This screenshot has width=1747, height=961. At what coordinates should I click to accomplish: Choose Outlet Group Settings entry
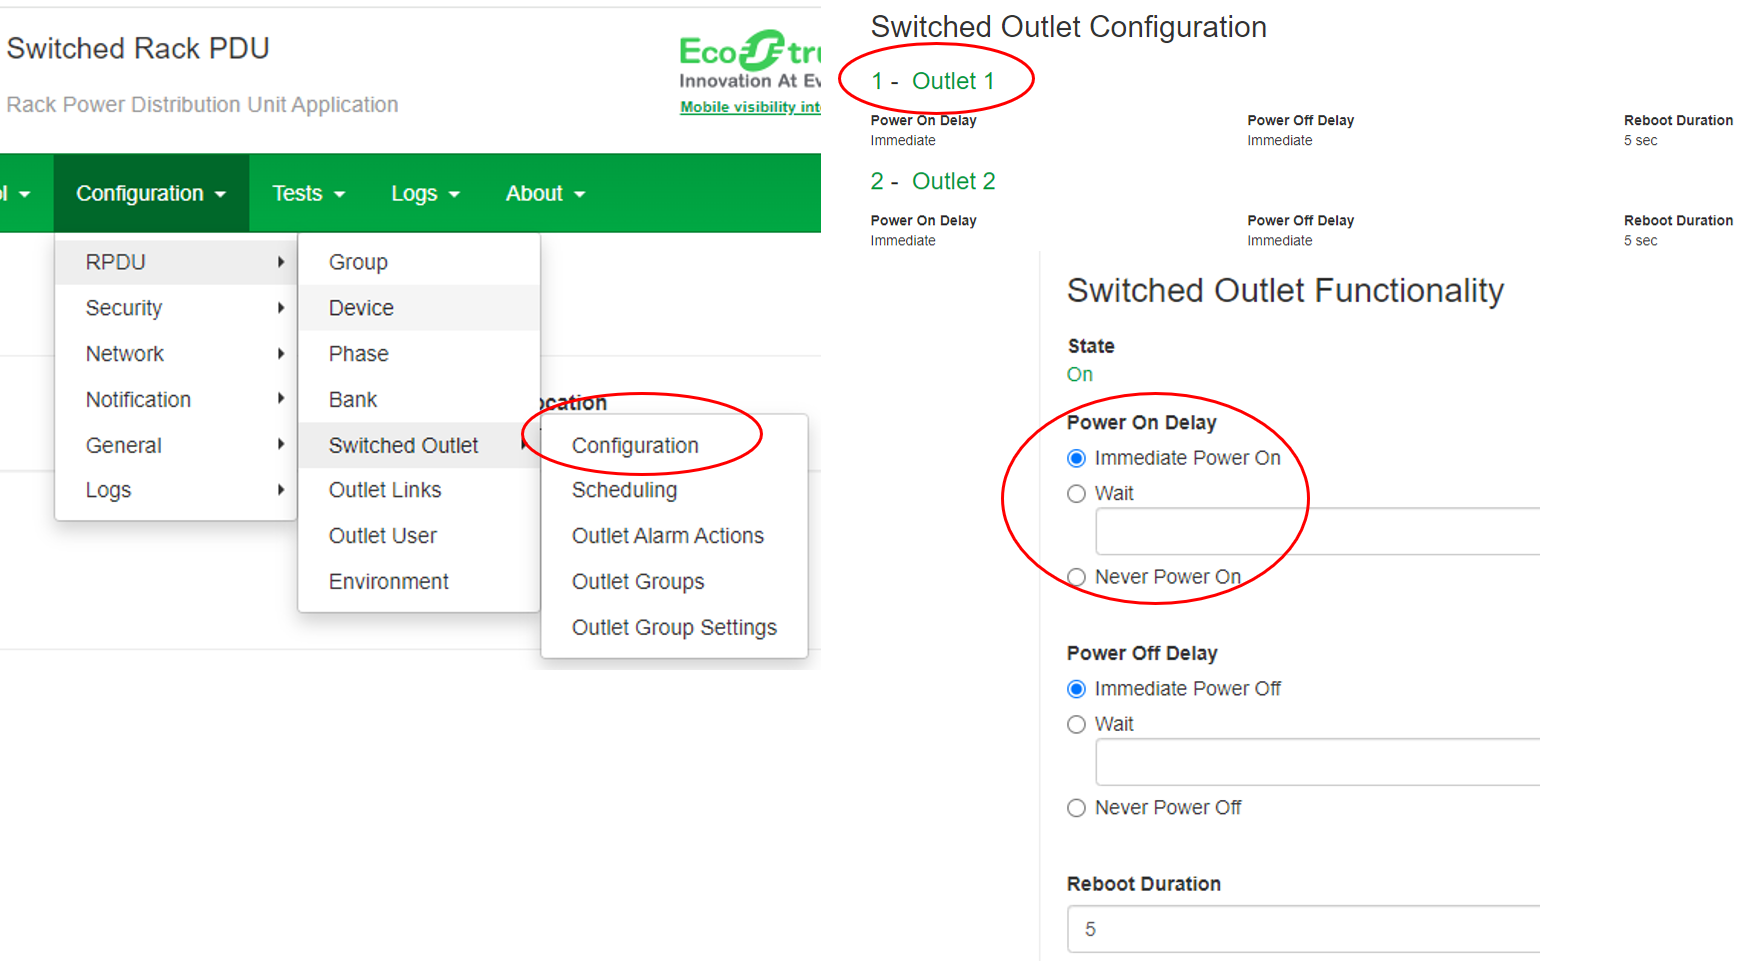(x=674, y=628)
